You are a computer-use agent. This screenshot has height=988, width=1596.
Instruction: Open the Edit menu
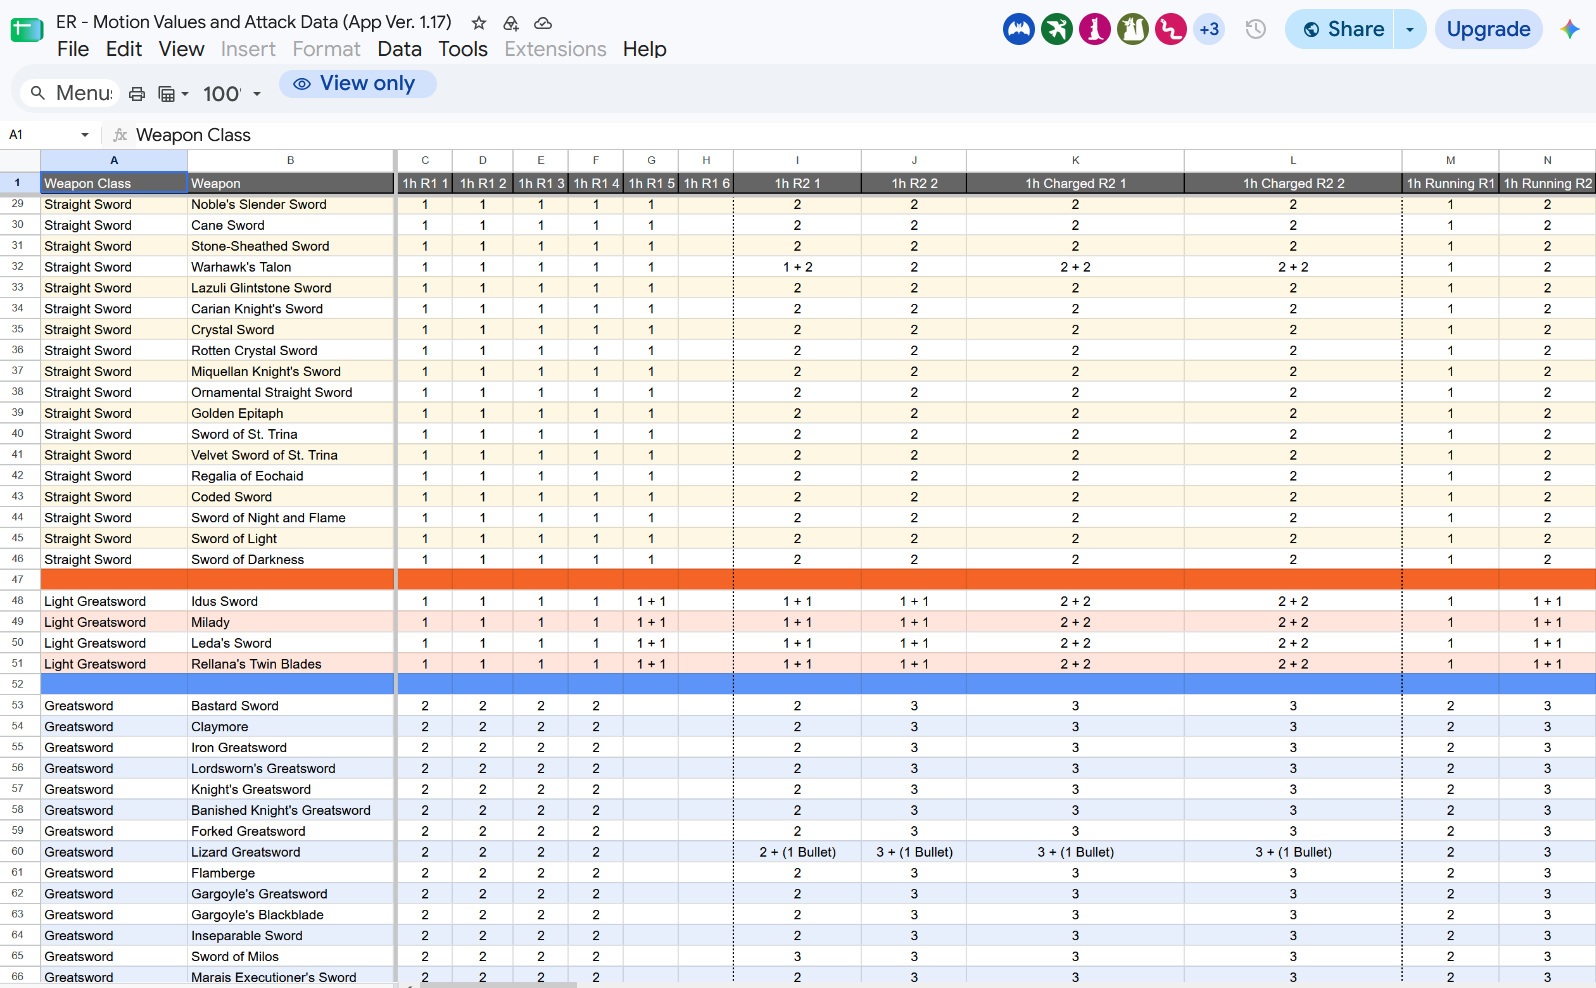click(124, 49)
